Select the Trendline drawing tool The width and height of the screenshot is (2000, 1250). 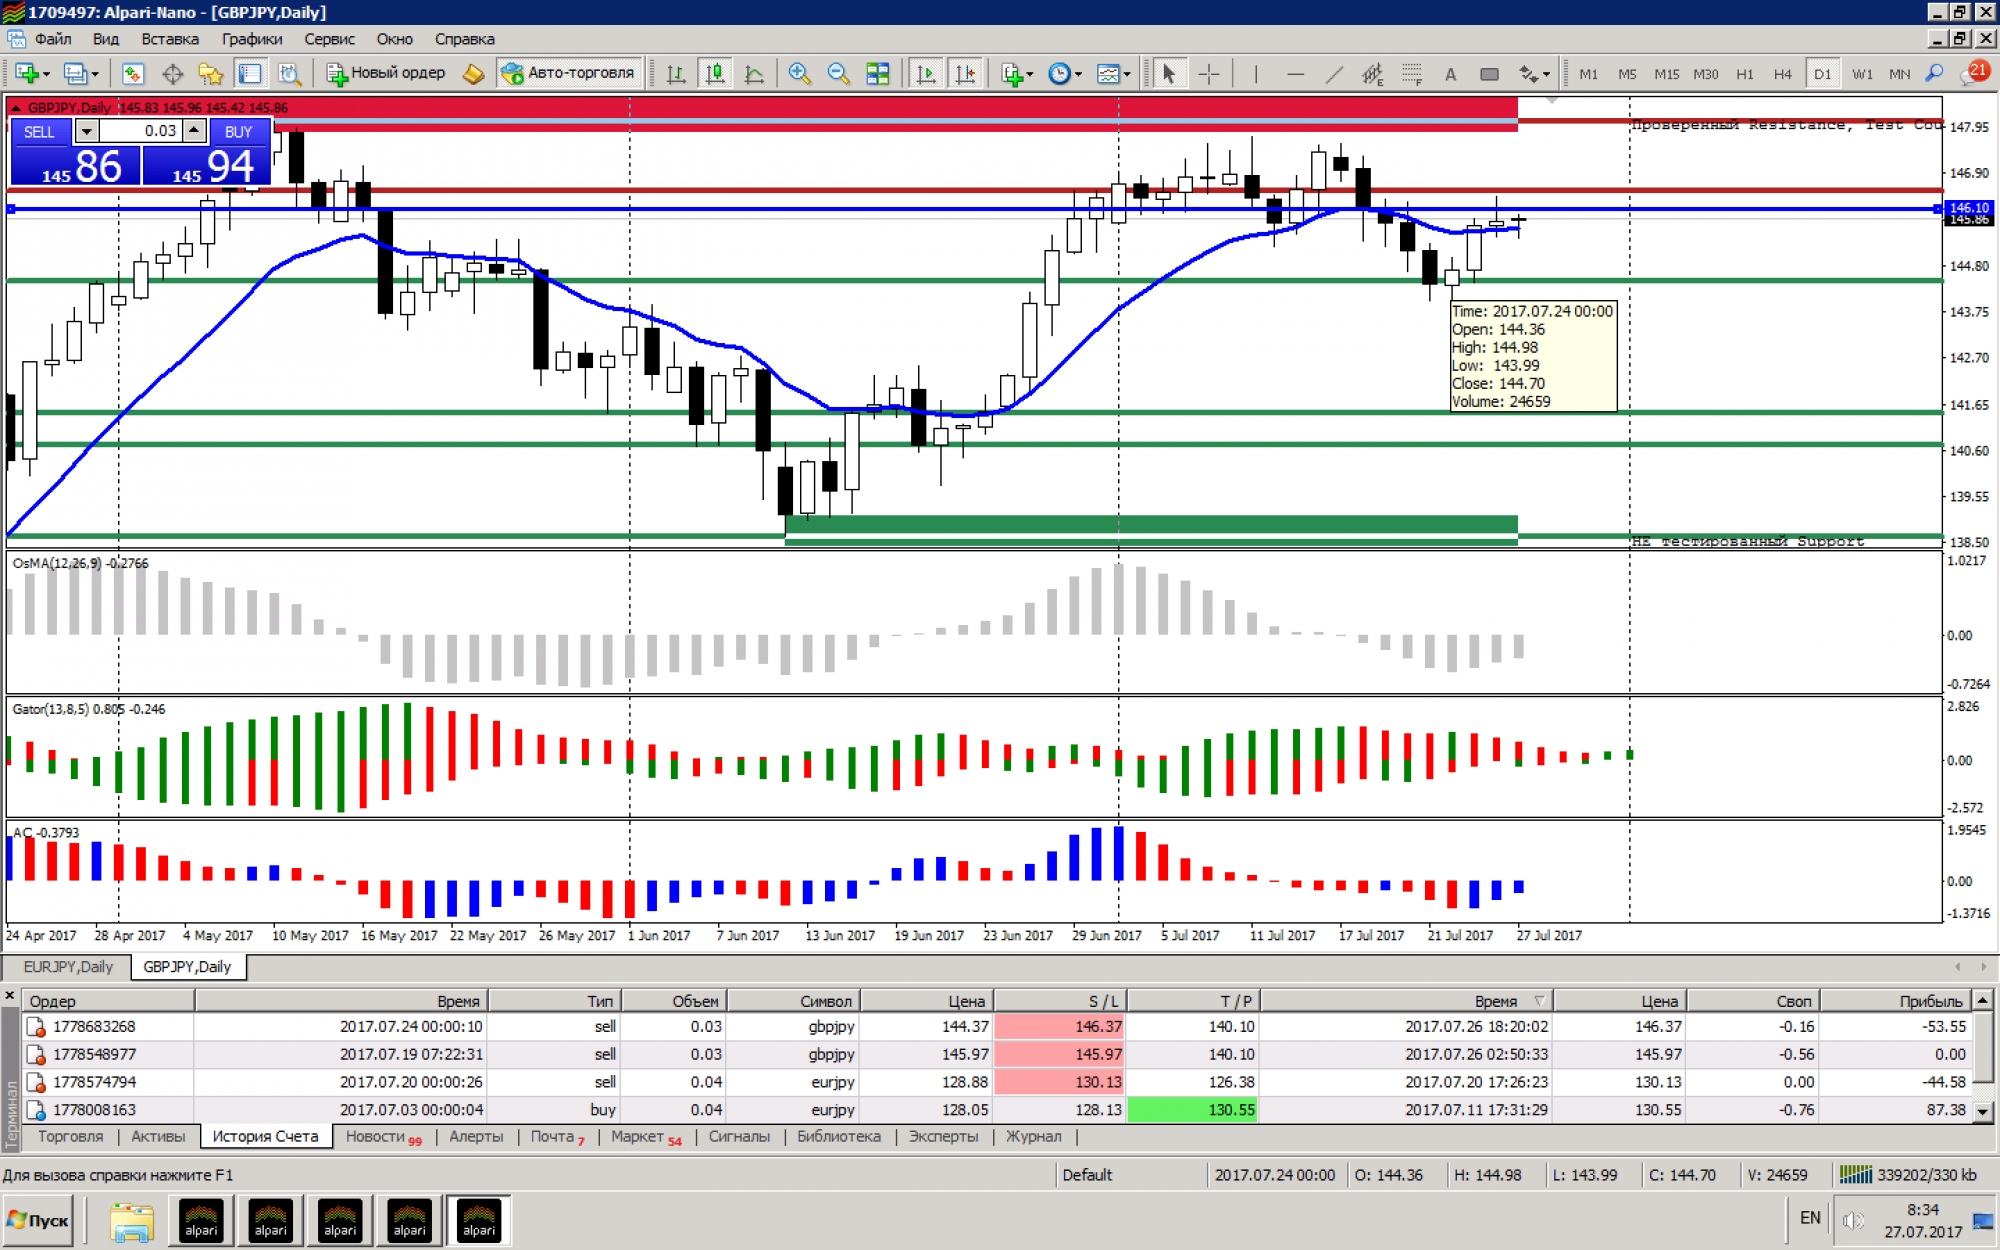click(x=1334, y=73)
